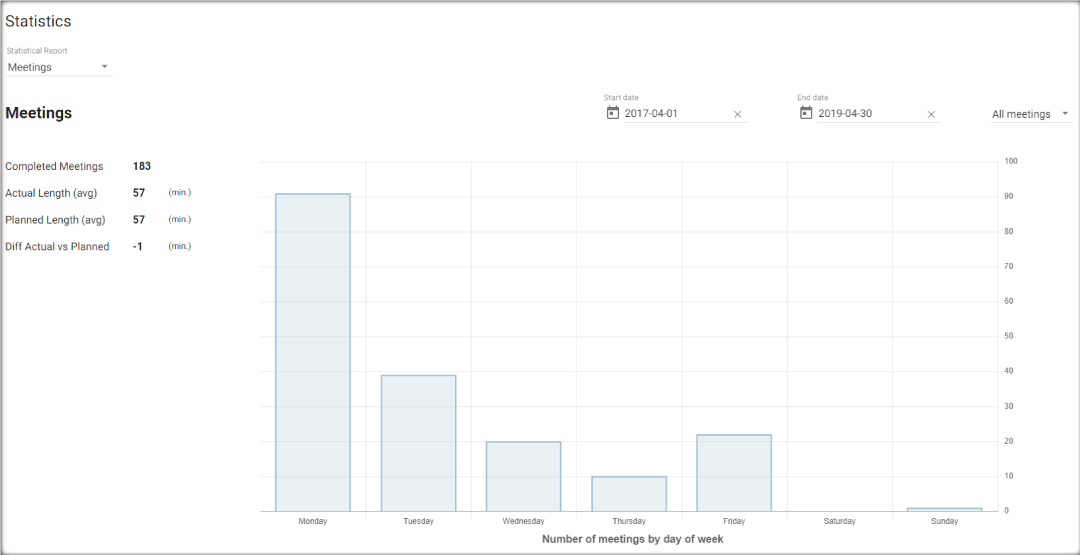The image size is (1080, 555).
Task: Clear the End date with X icon
Action: [x=931, y=114]
